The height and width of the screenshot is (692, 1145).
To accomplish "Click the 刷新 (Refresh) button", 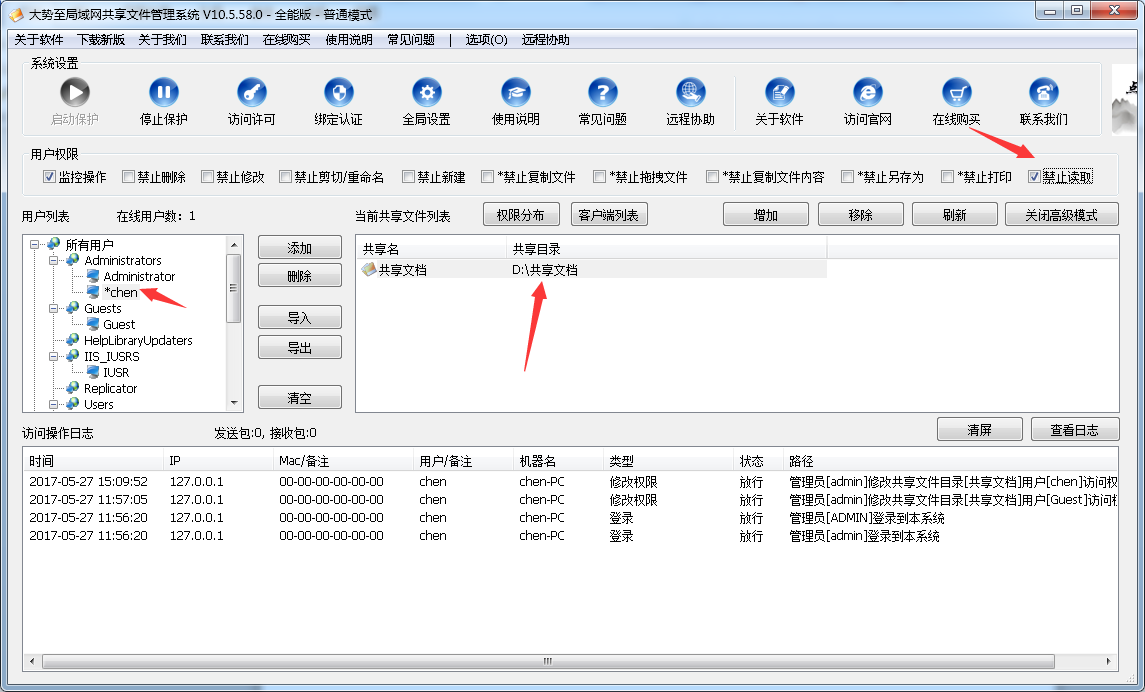I will coord(954,214).
